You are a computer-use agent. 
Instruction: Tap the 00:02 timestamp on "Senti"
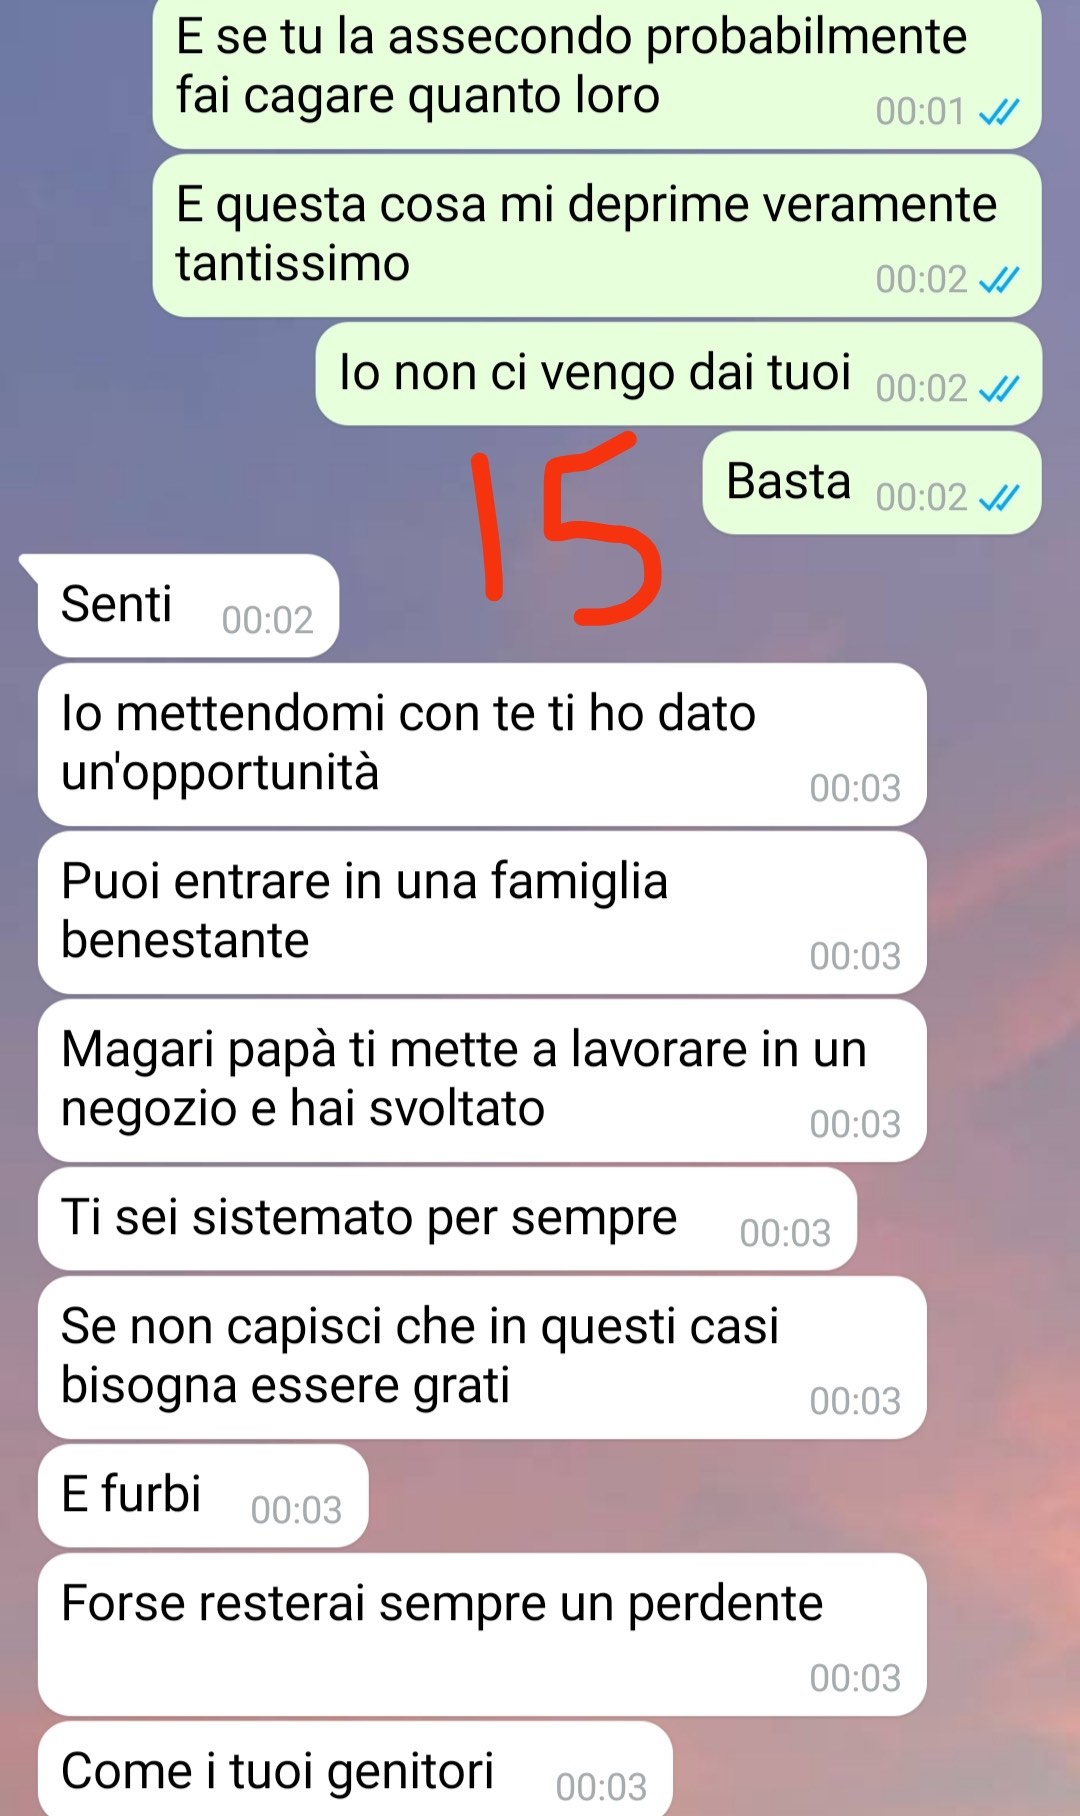tap(267, 620)
